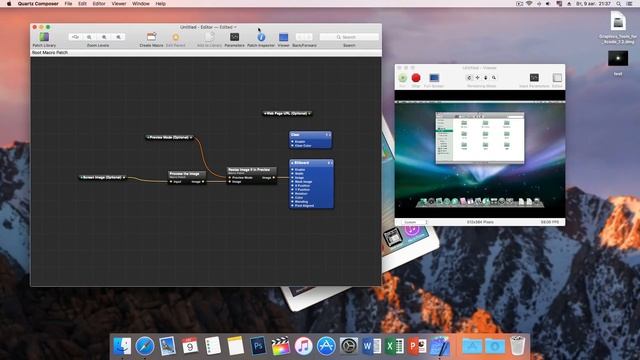Open Photoshop from the Dock
The image size is (640, 360).
pyautogui.click(x=258, y=346)
